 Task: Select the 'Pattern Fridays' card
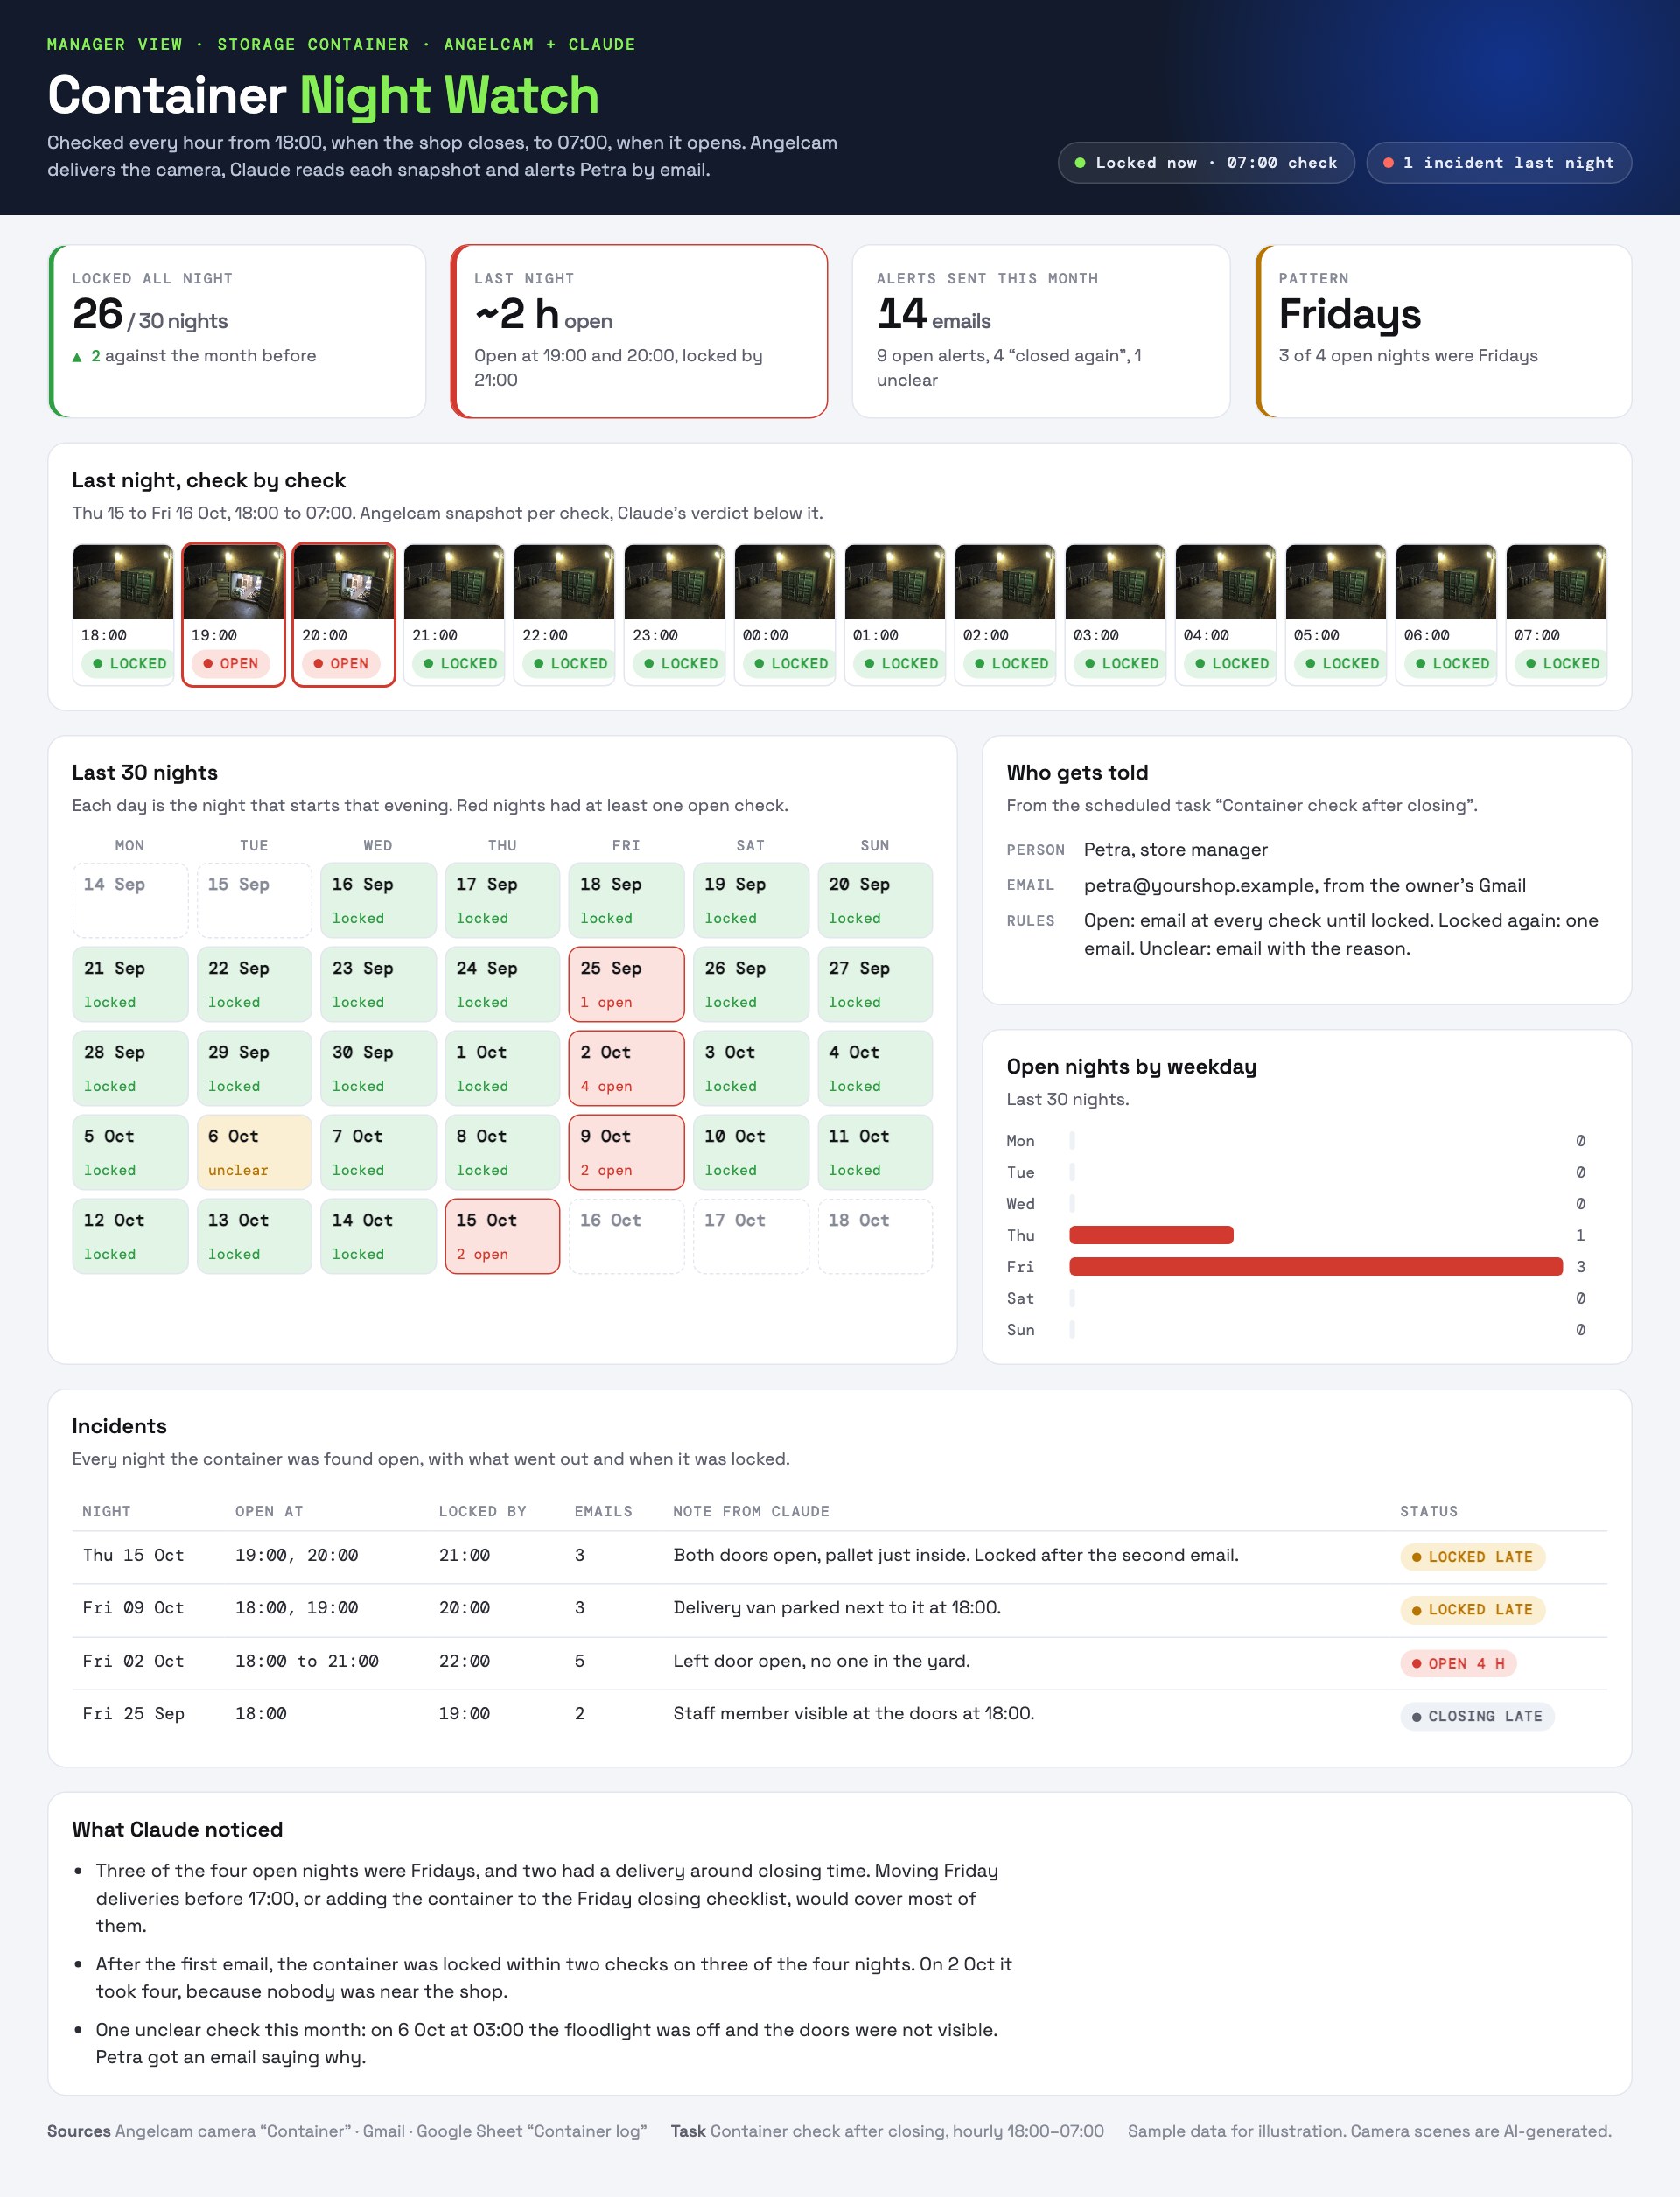[x=1443, y=331]
